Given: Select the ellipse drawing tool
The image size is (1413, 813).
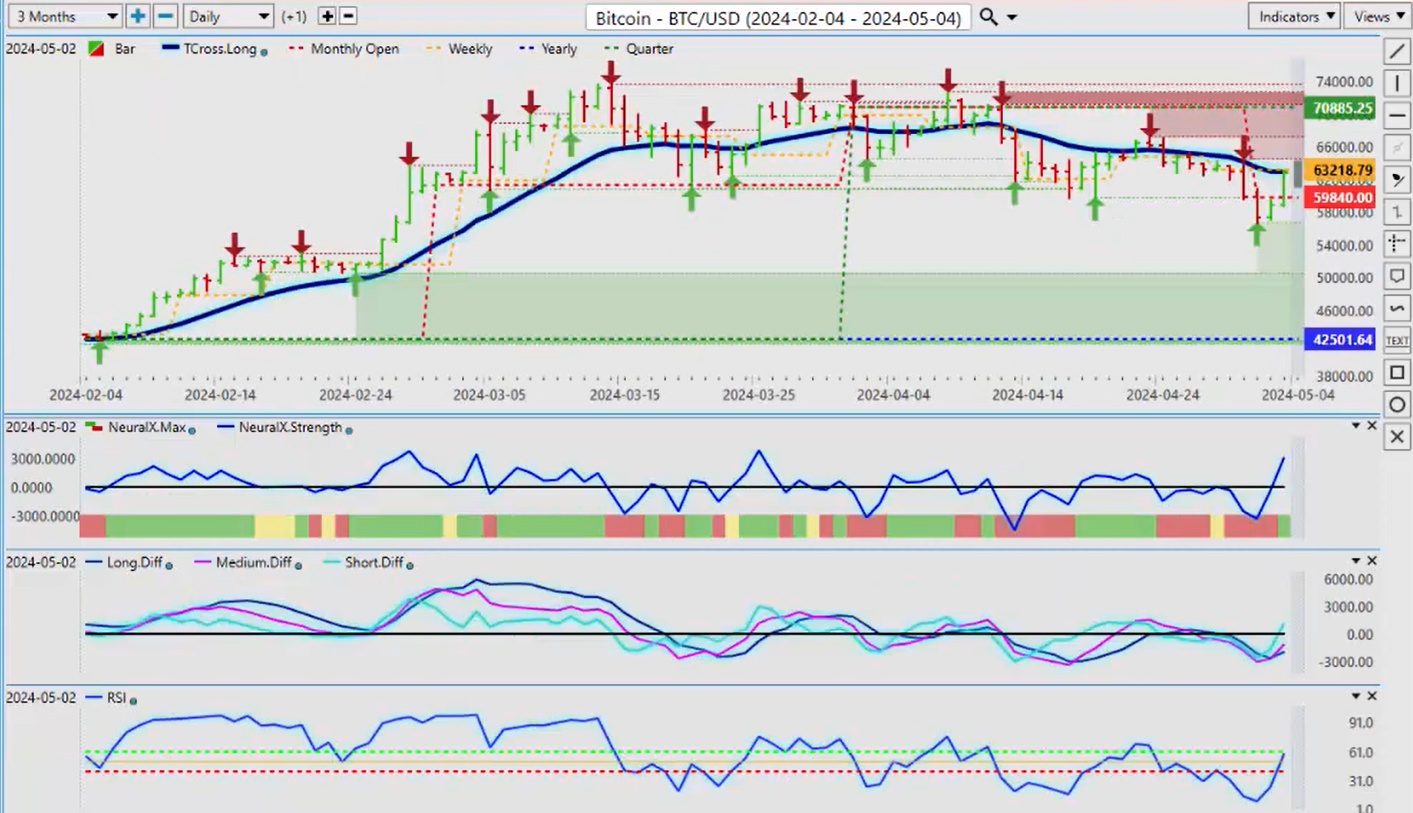Looking at the screenshot, I should click(x=1397, y=405).
